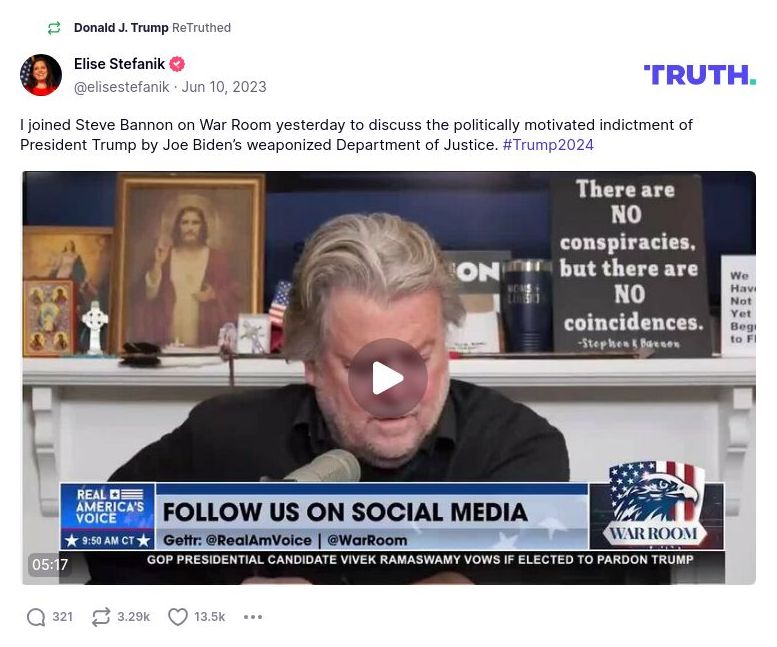Viewport: 777px width, 647px height.
Task: Open the three-dot more options menu
Action: coord(253,617)
